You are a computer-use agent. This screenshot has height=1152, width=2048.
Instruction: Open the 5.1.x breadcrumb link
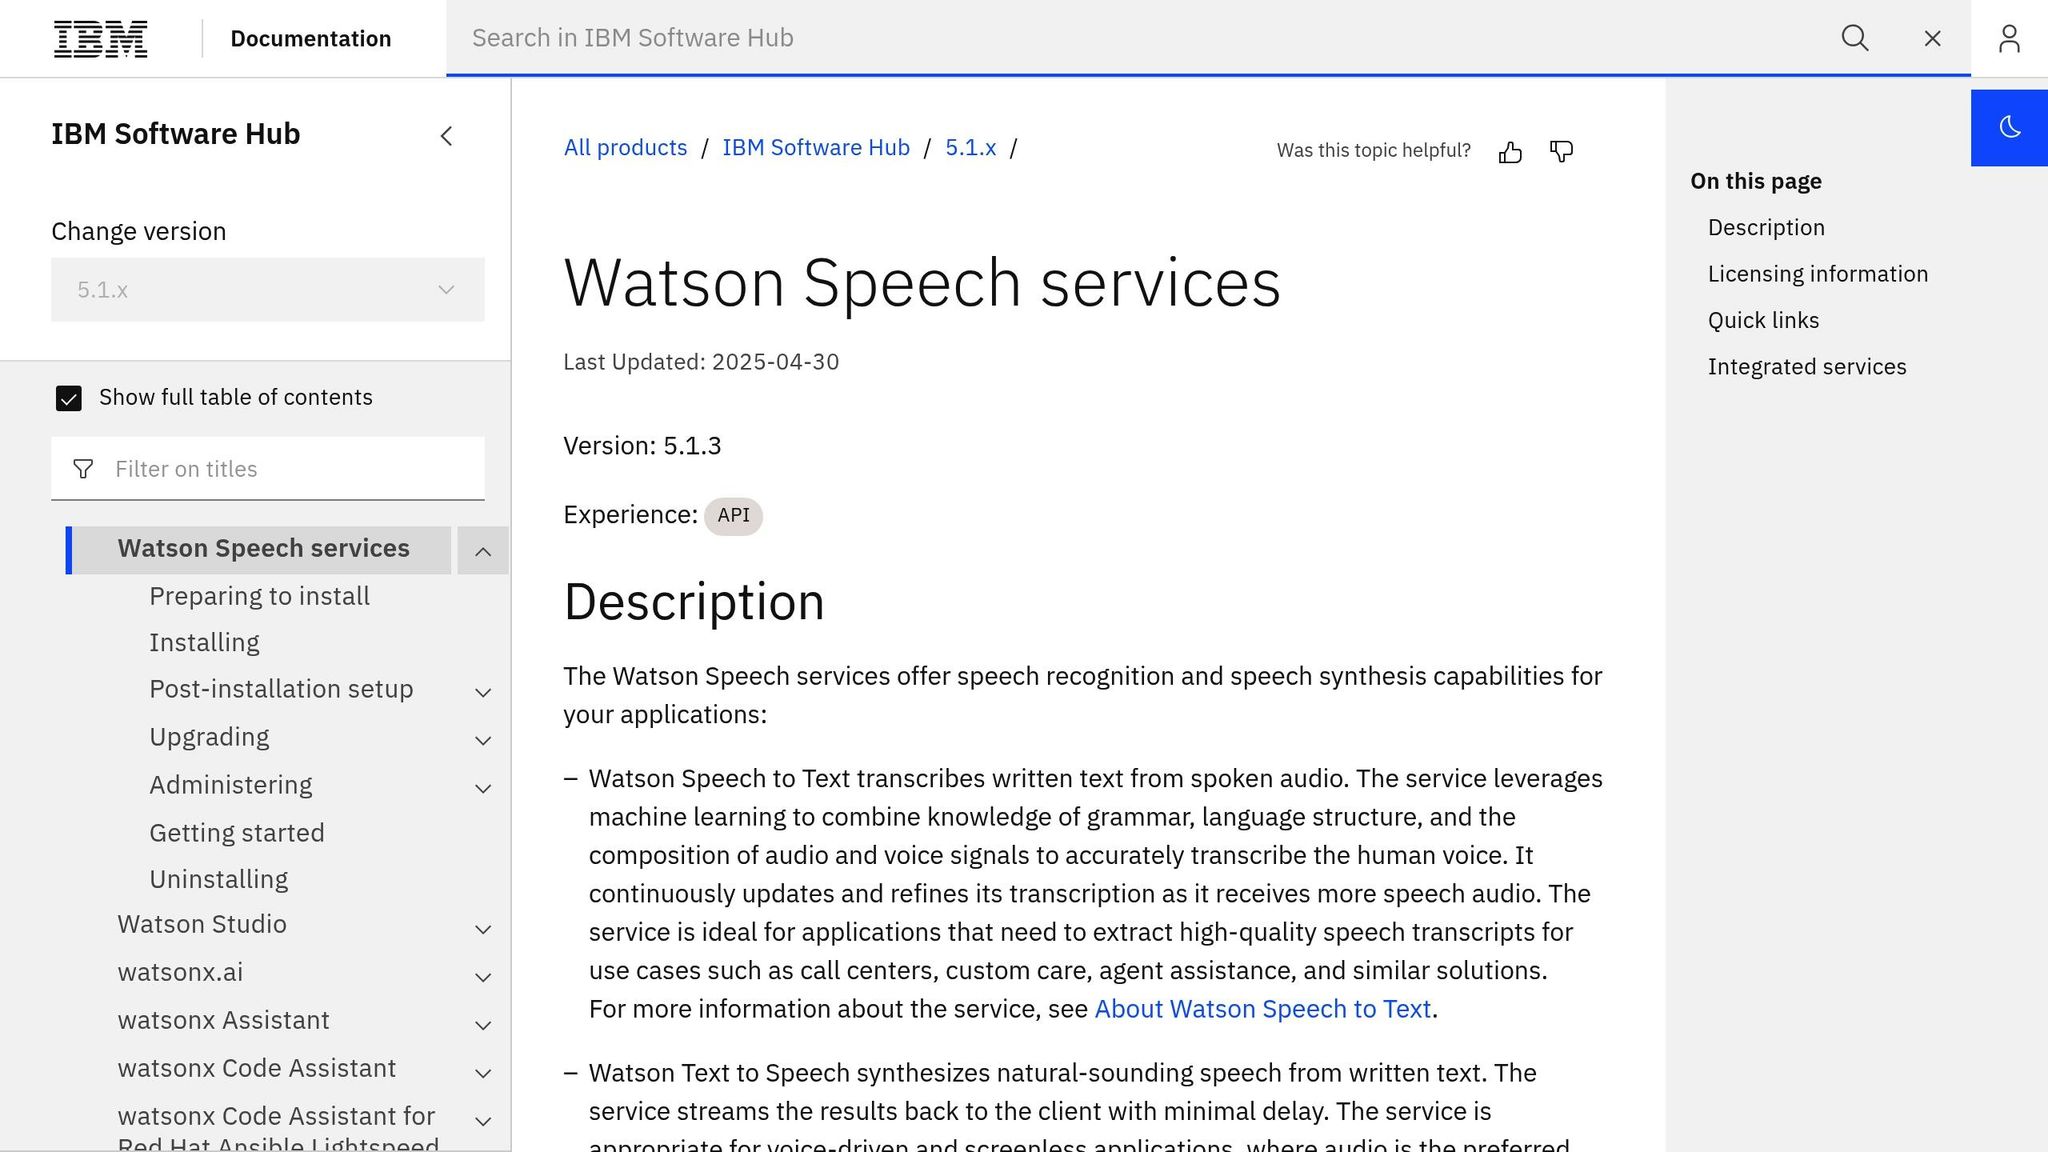970,147
